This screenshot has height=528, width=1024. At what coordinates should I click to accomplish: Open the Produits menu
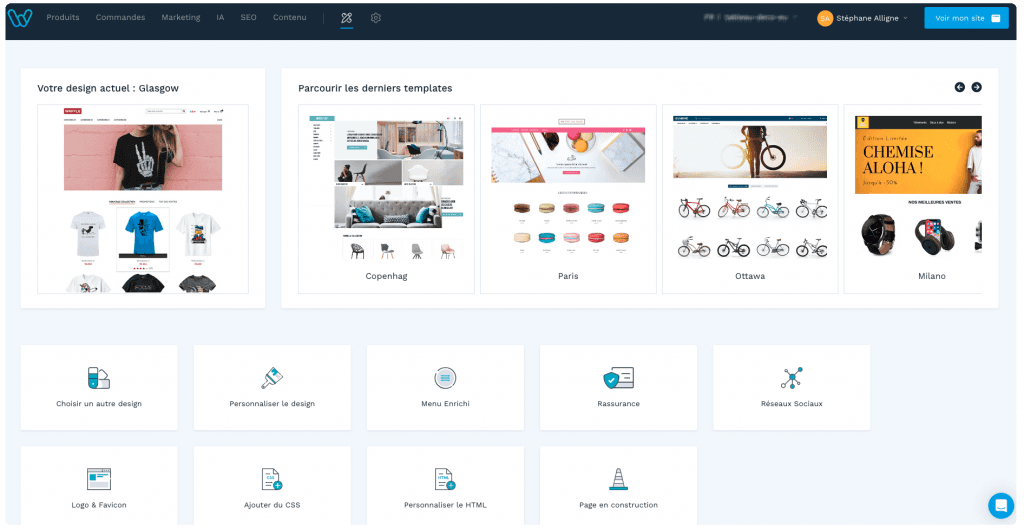pos(63,18)
